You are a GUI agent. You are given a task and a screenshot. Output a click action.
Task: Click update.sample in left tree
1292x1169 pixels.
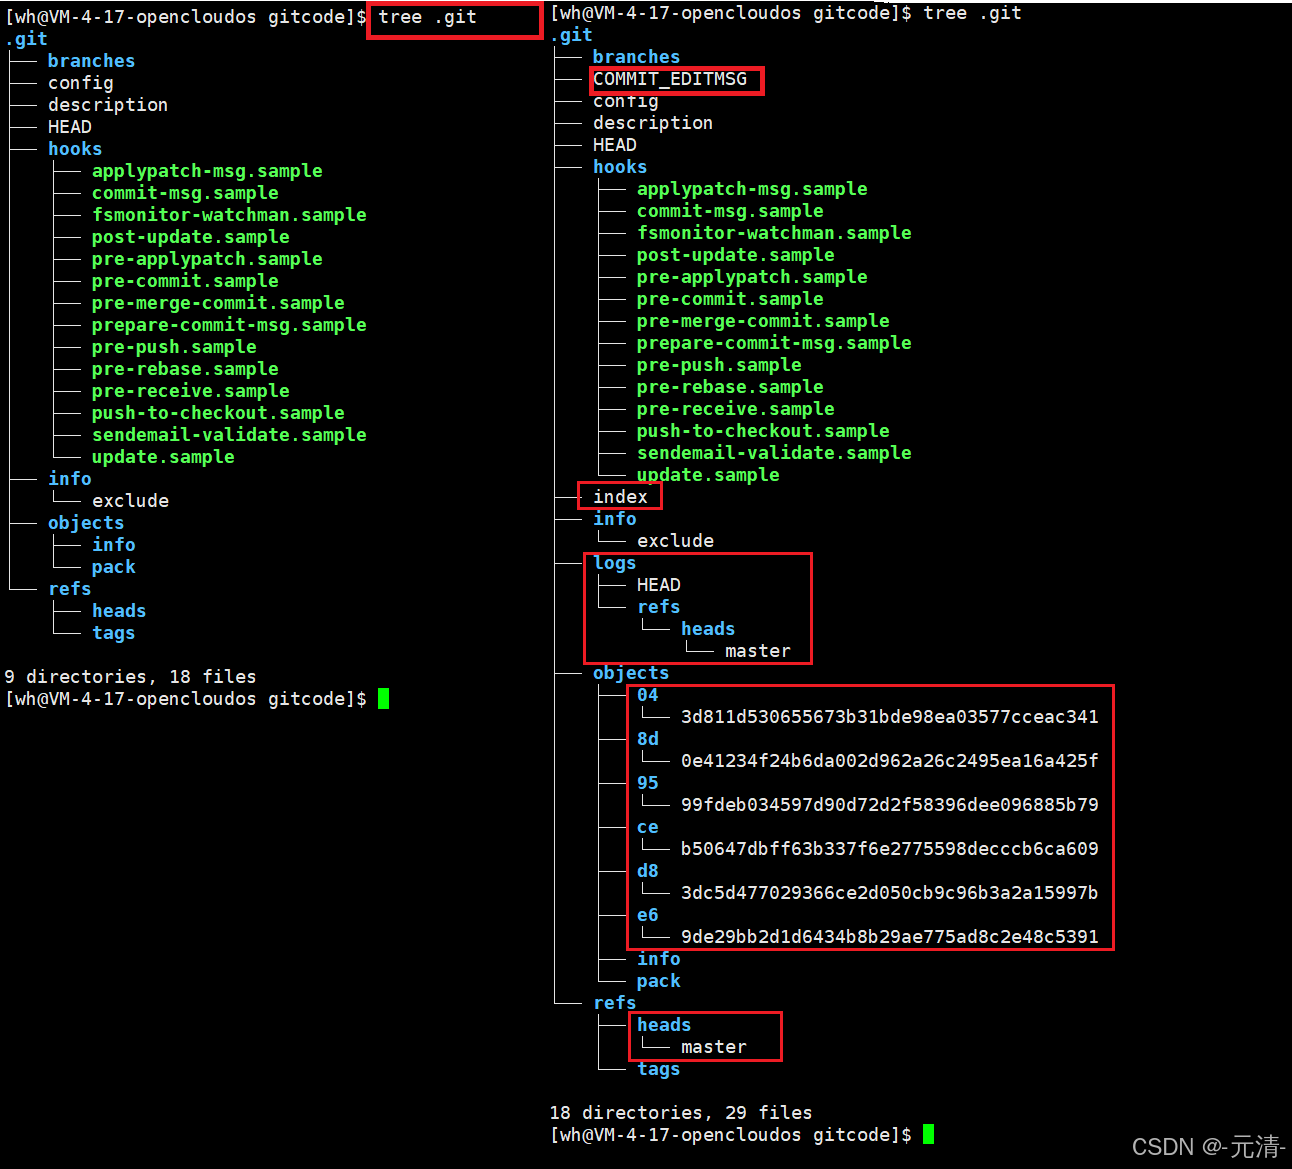(163, 457)
